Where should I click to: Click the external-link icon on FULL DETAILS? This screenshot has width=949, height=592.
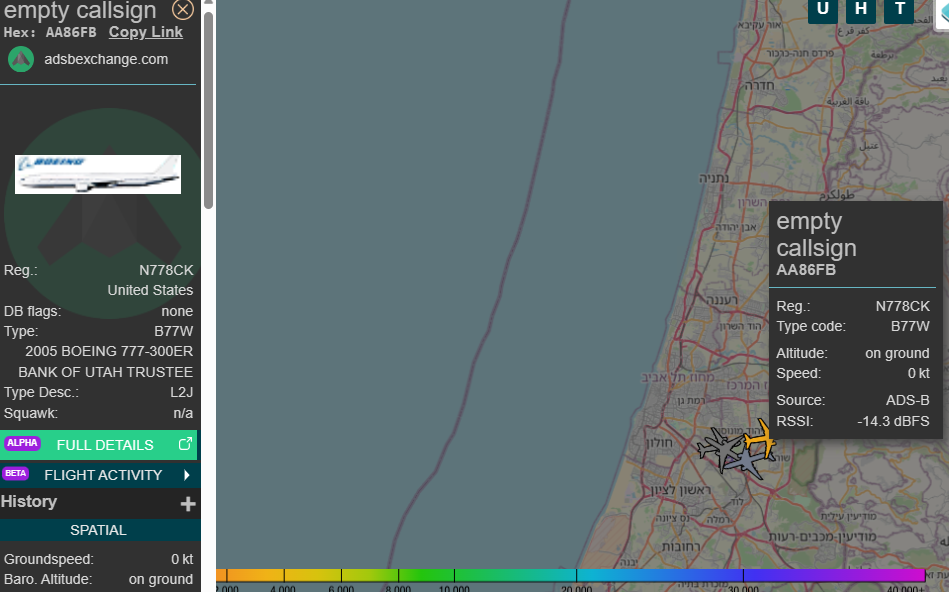(185, 444)
